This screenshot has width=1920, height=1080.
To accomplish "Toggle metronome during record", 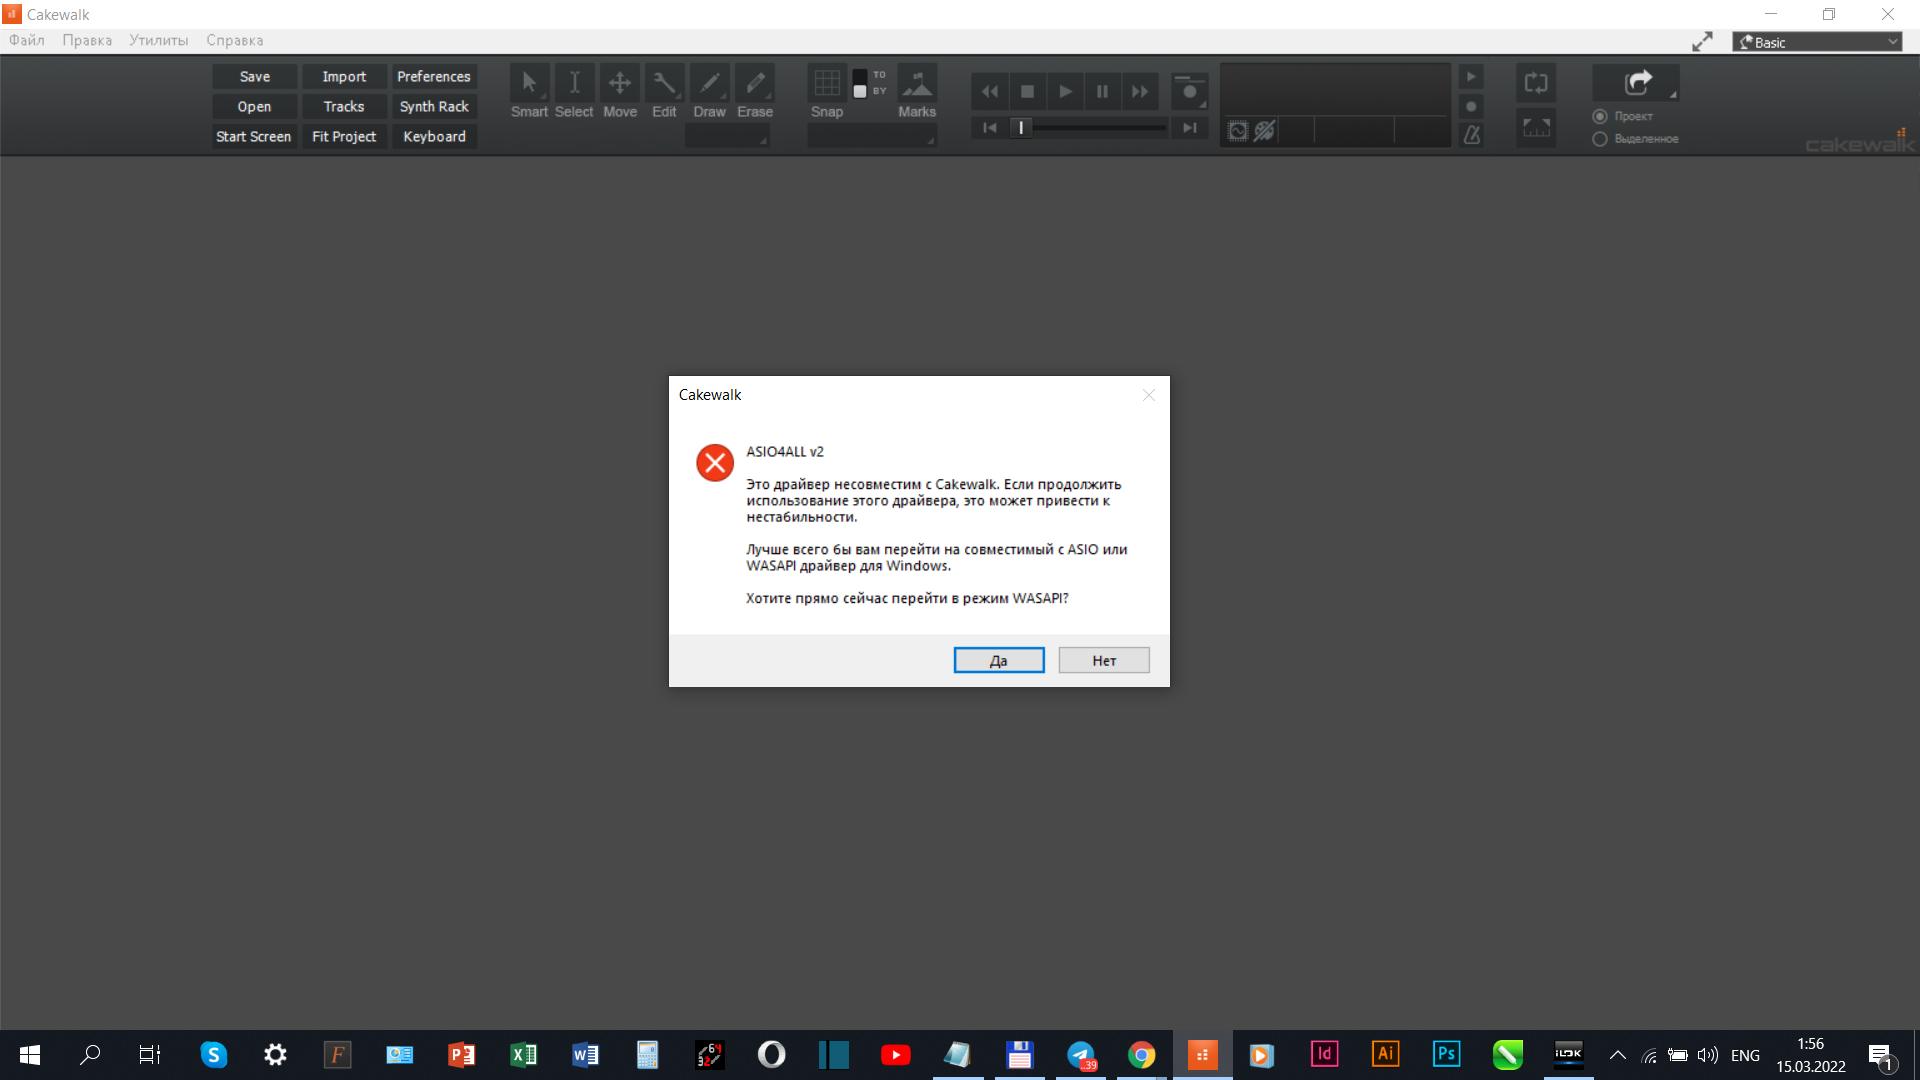I will 1471,106.
